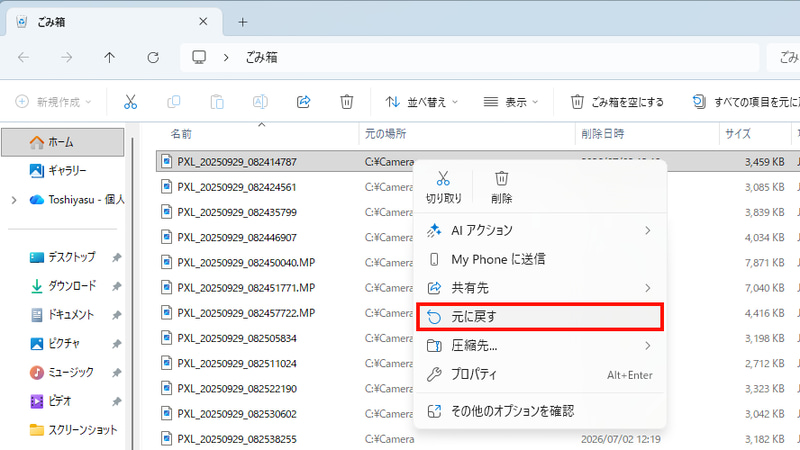Viewport: 800px width, 450px height.
Task: Click the pin icon beside ビデオ
Action: (x=116, y=402)
